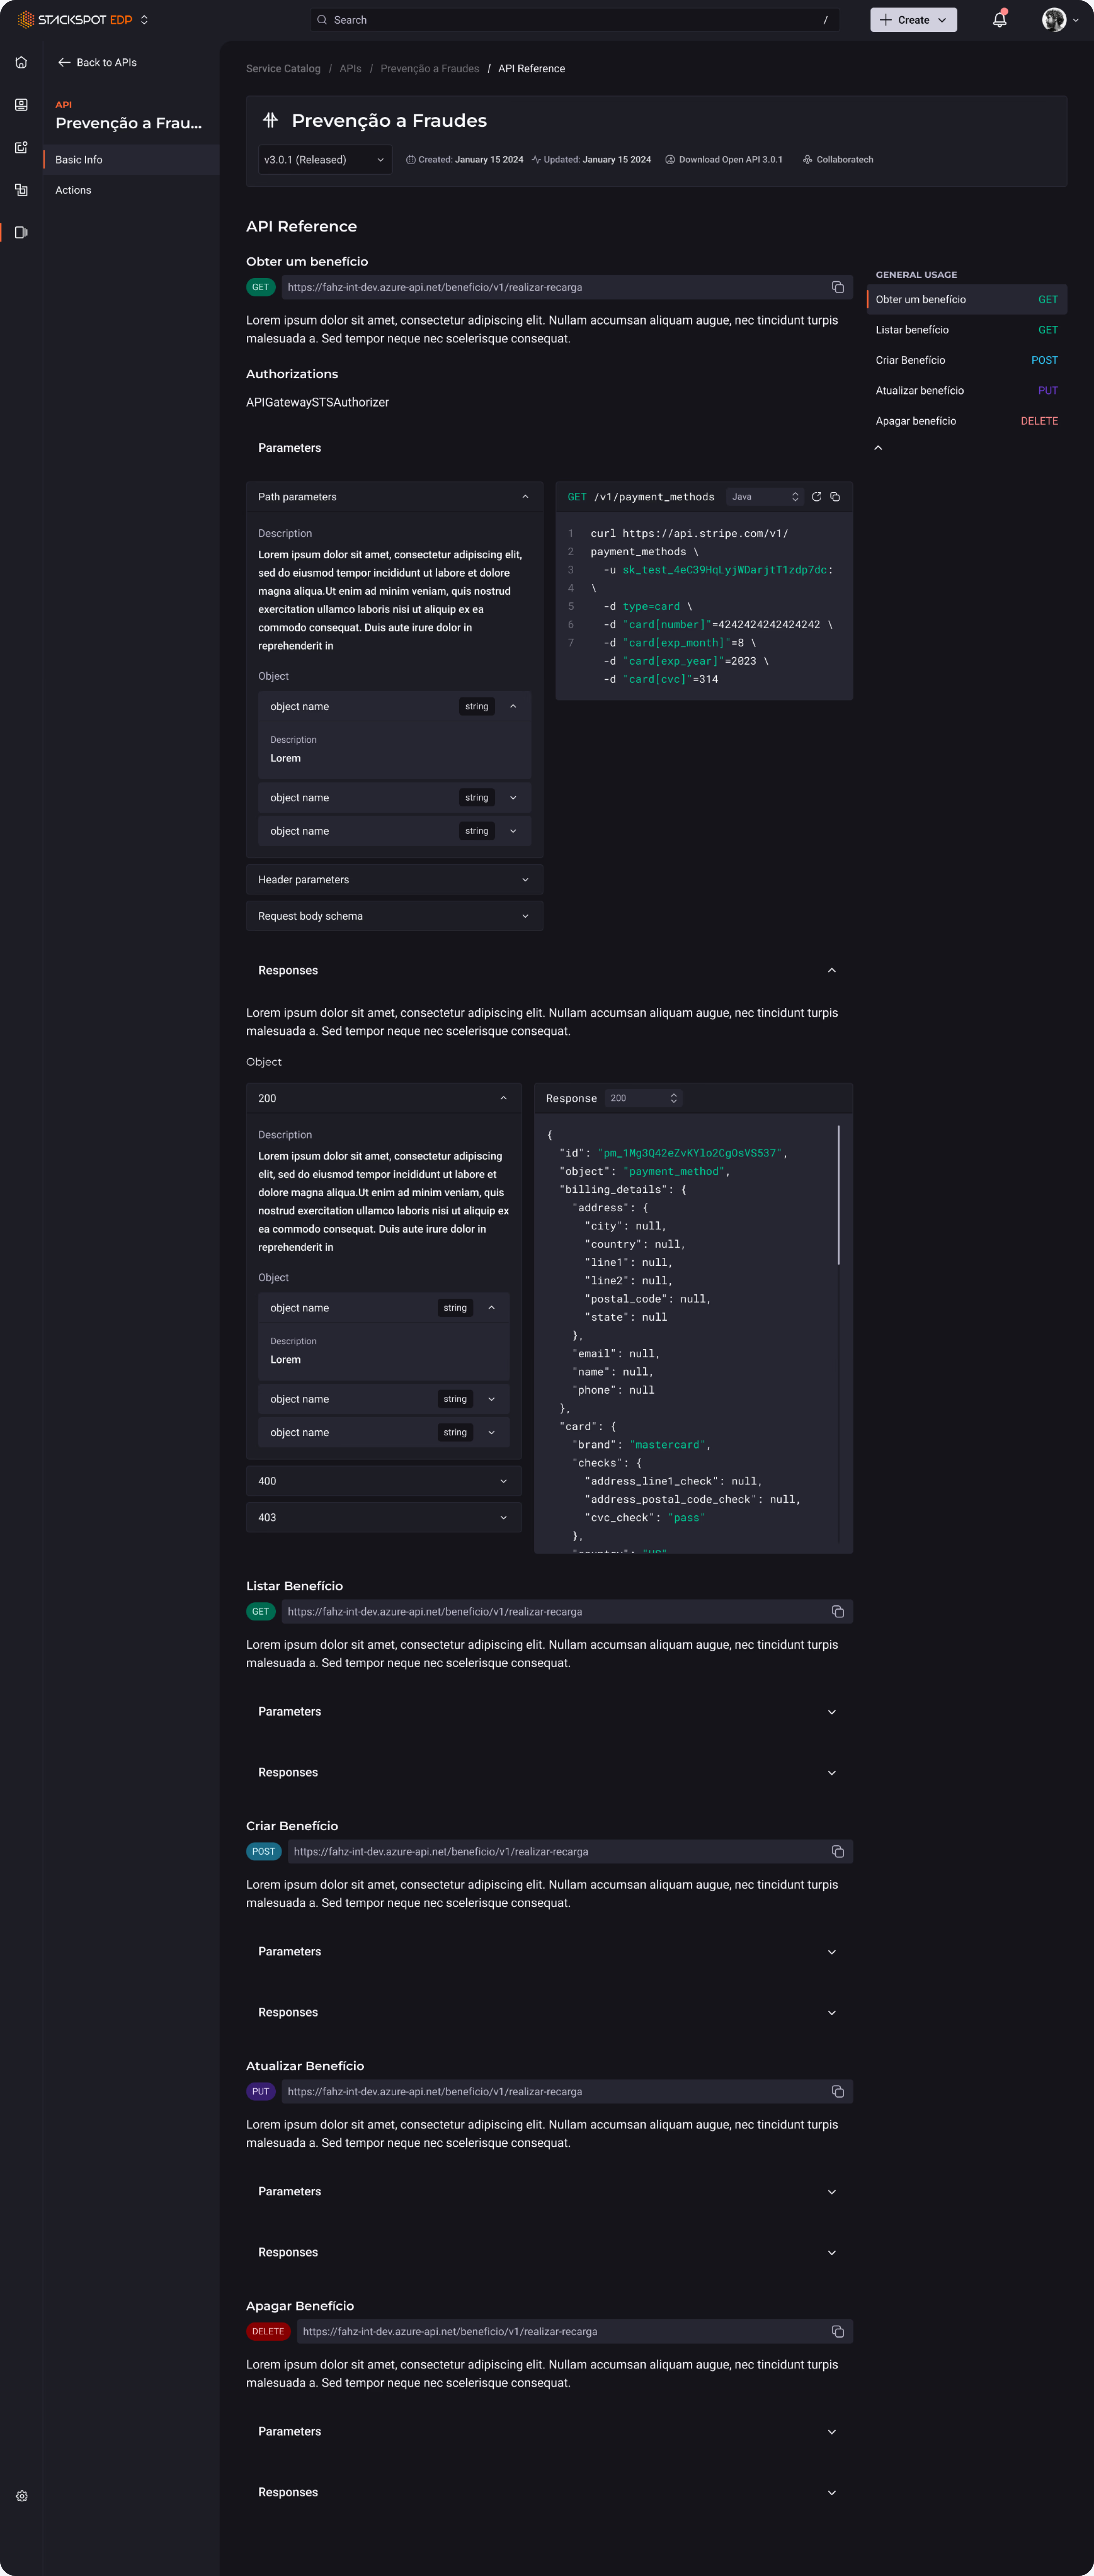Screen dimensions: 1094x2576
Task: Expand Responses under Criar Benefício
Action: pyautogui.click(x=549, y=2013)
